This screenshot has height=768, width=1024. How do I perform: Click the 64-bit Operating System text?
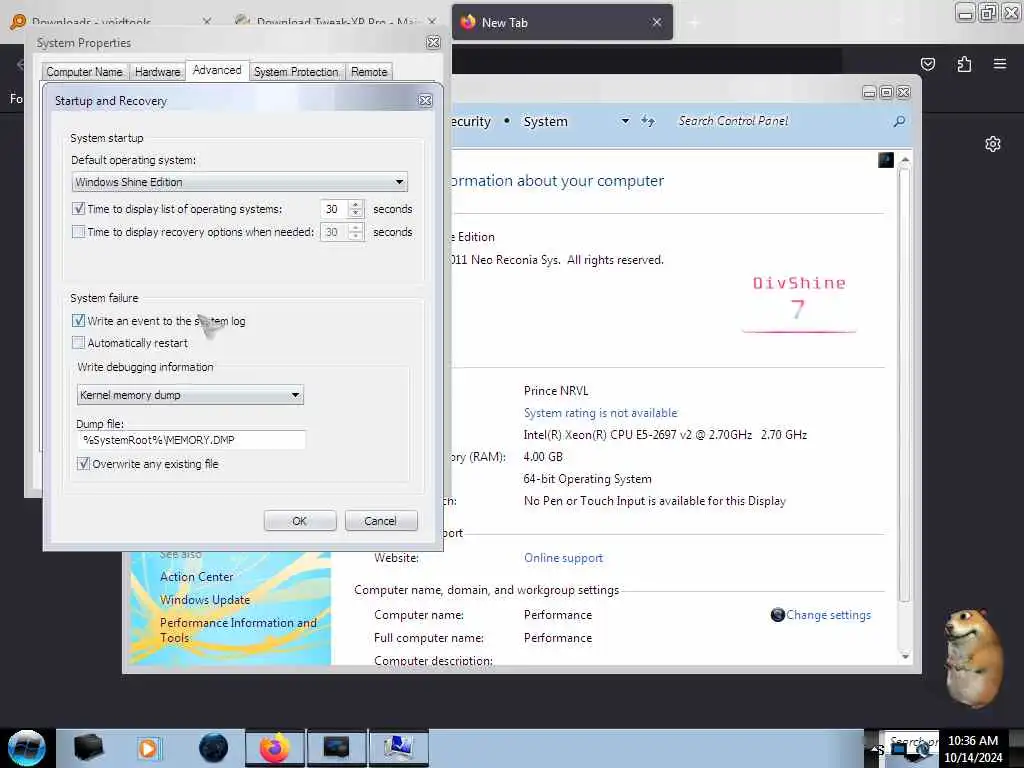pos(587,479)
